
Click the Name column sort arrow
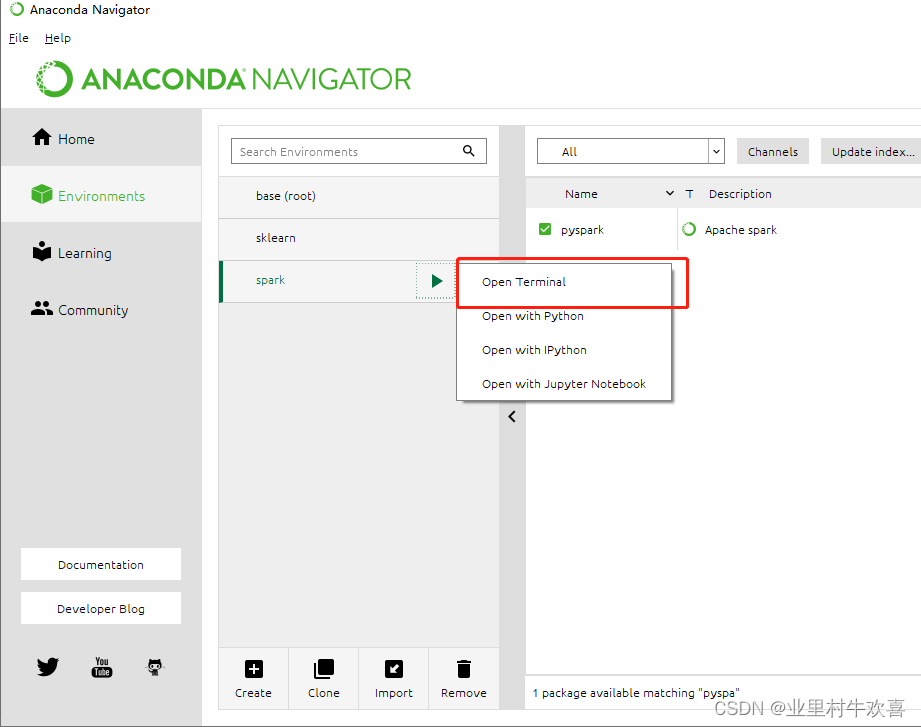pos(670,193)
